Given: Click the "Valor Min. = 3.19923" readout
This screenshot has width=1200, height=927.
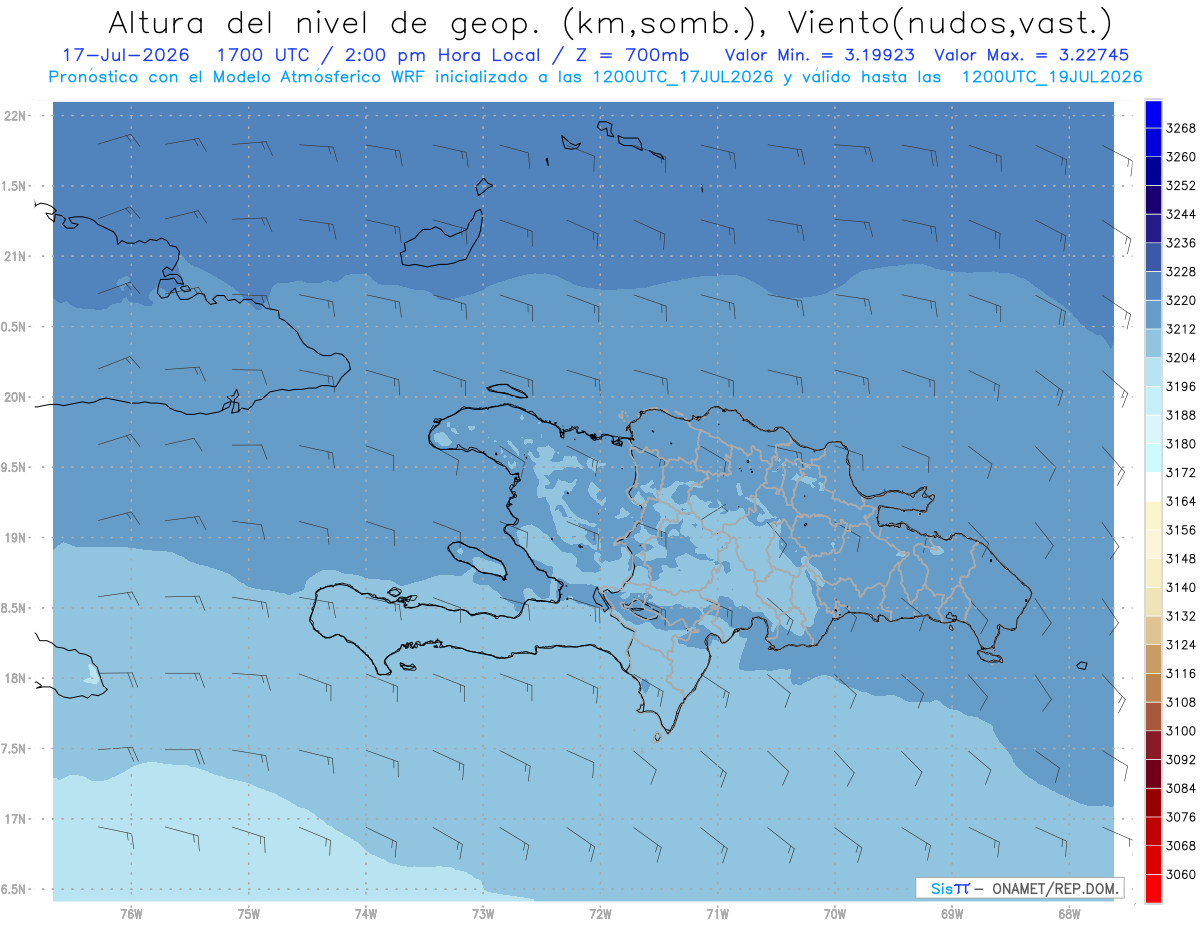Looking at the screenshot, I should [820, 55].
